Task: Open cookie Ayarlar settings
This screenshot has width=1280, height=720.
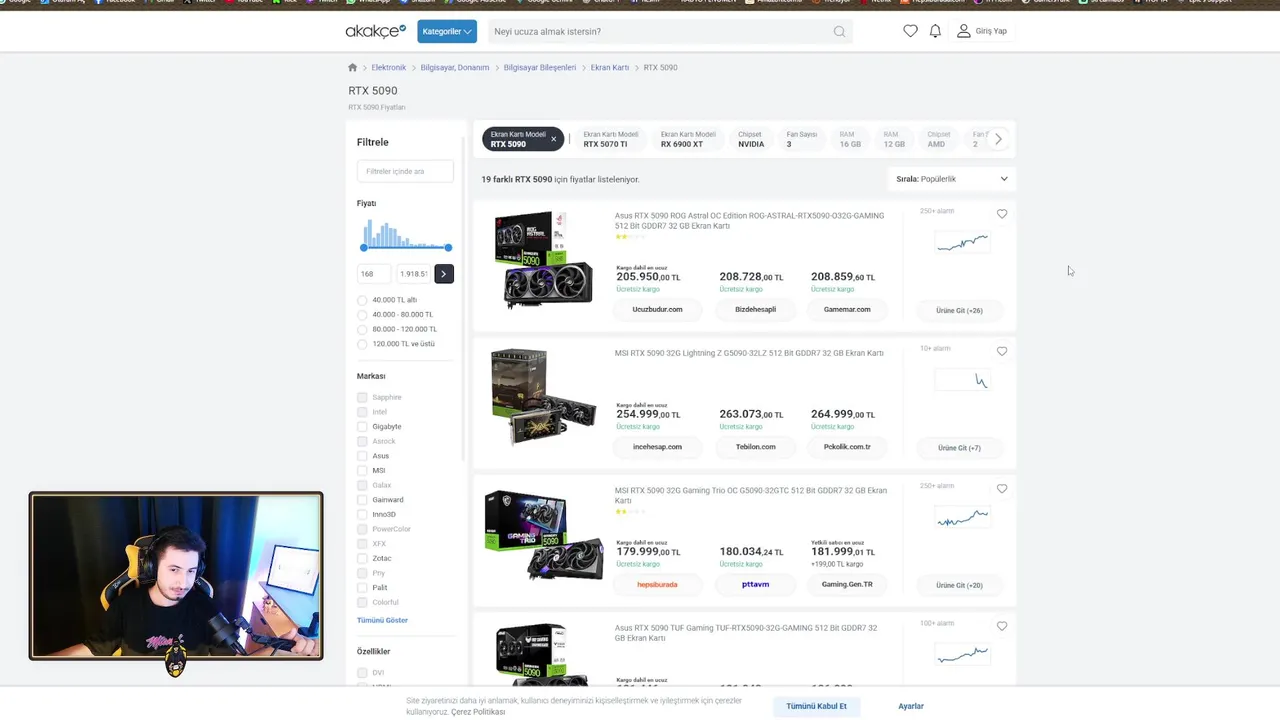Action: [911, 706]
